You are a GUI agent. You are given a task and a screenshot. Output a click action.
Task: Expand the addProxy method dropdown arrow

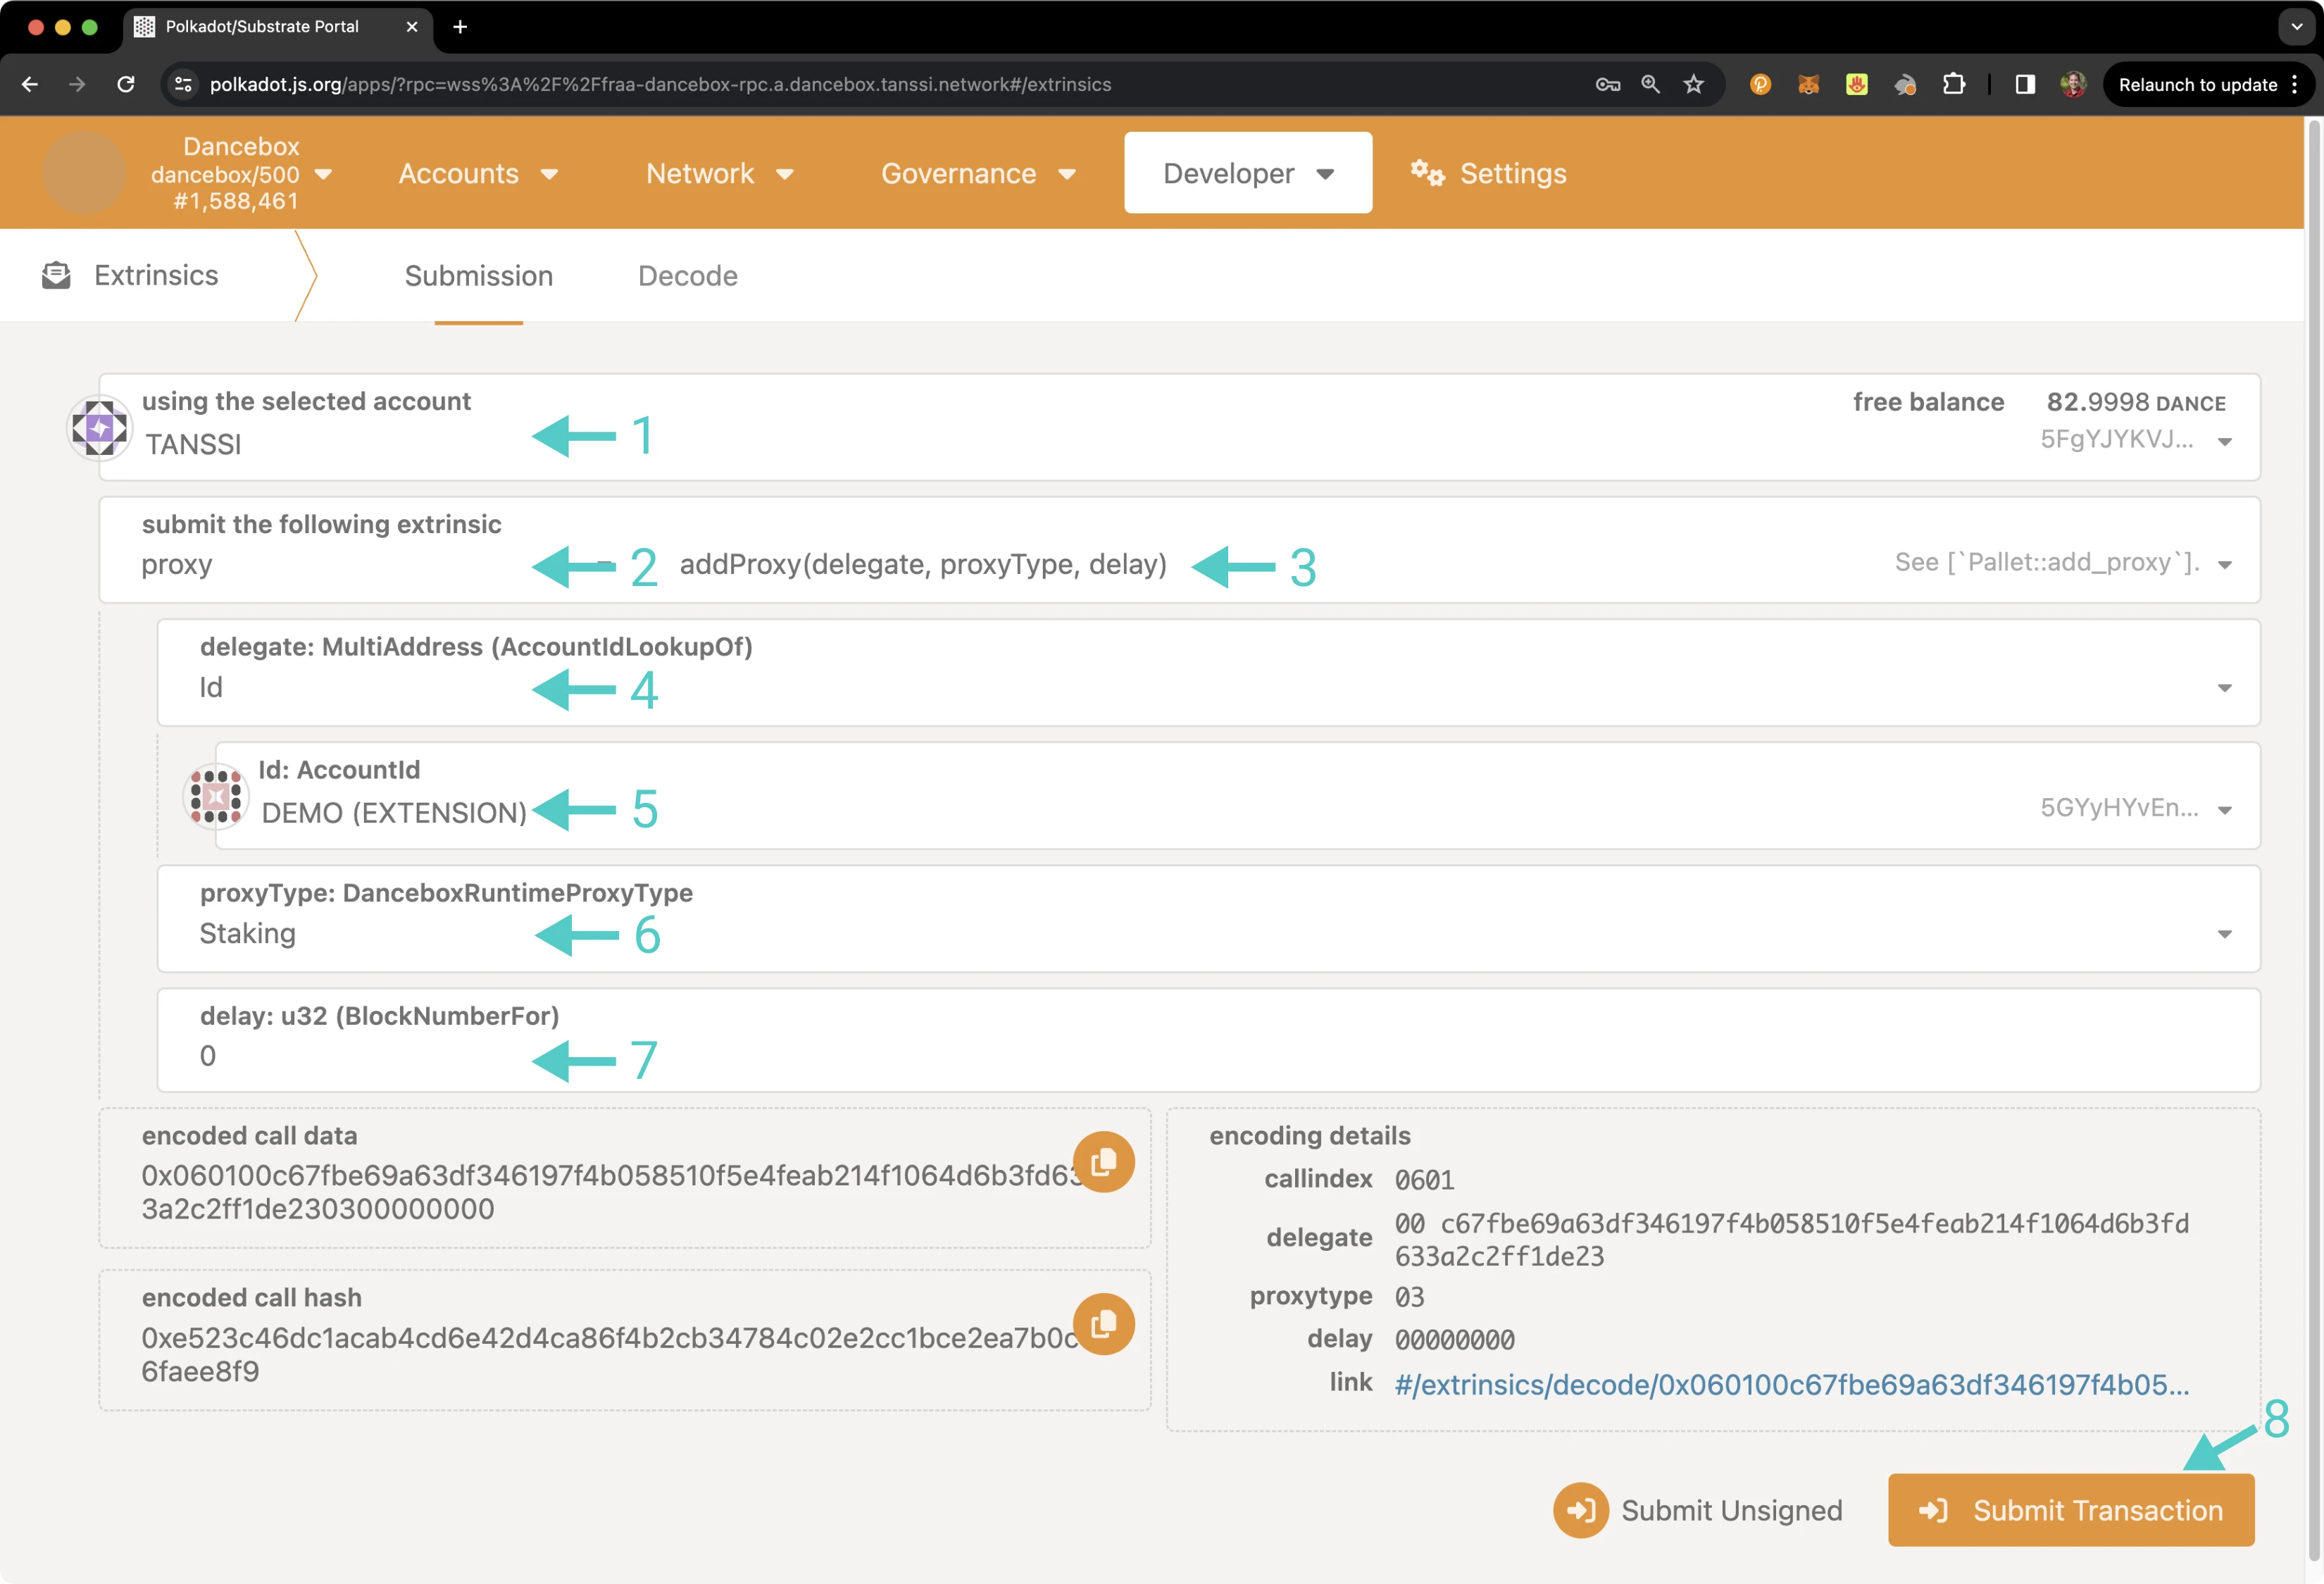tap(2225, 565)
